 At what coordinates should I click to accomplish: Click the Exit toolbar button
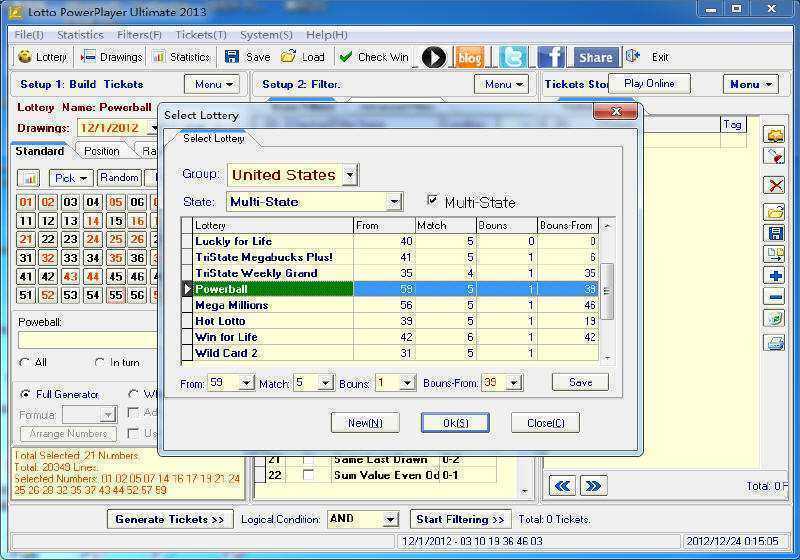648,57
